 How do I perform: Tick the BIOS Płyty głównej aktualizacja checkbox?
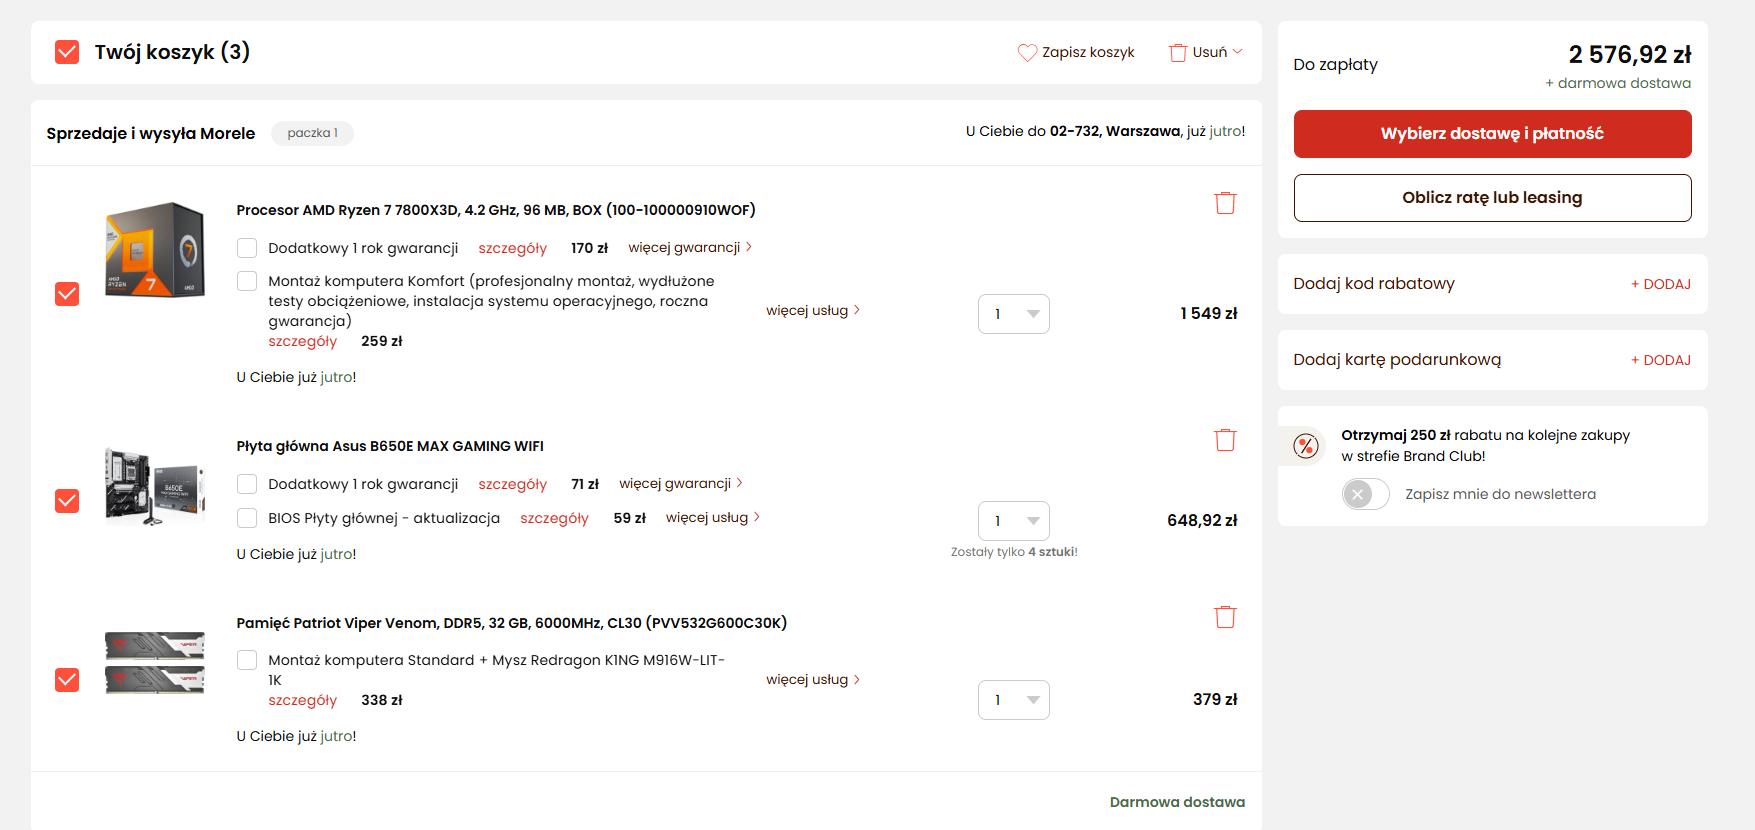247,518
